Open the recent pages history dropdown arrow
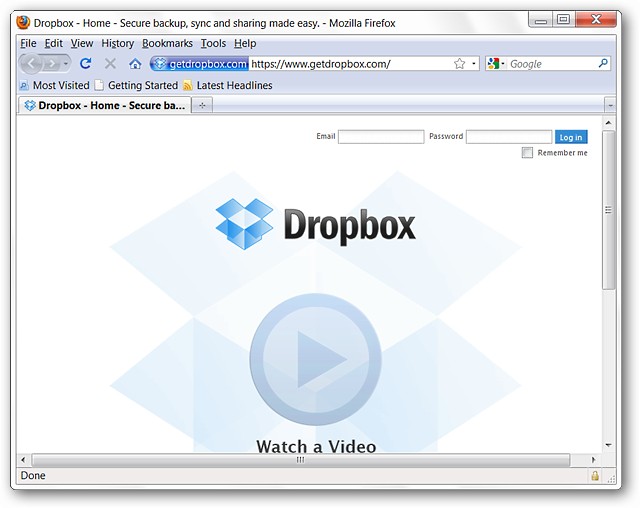This screenshot has height=508, width=640. 66,64
